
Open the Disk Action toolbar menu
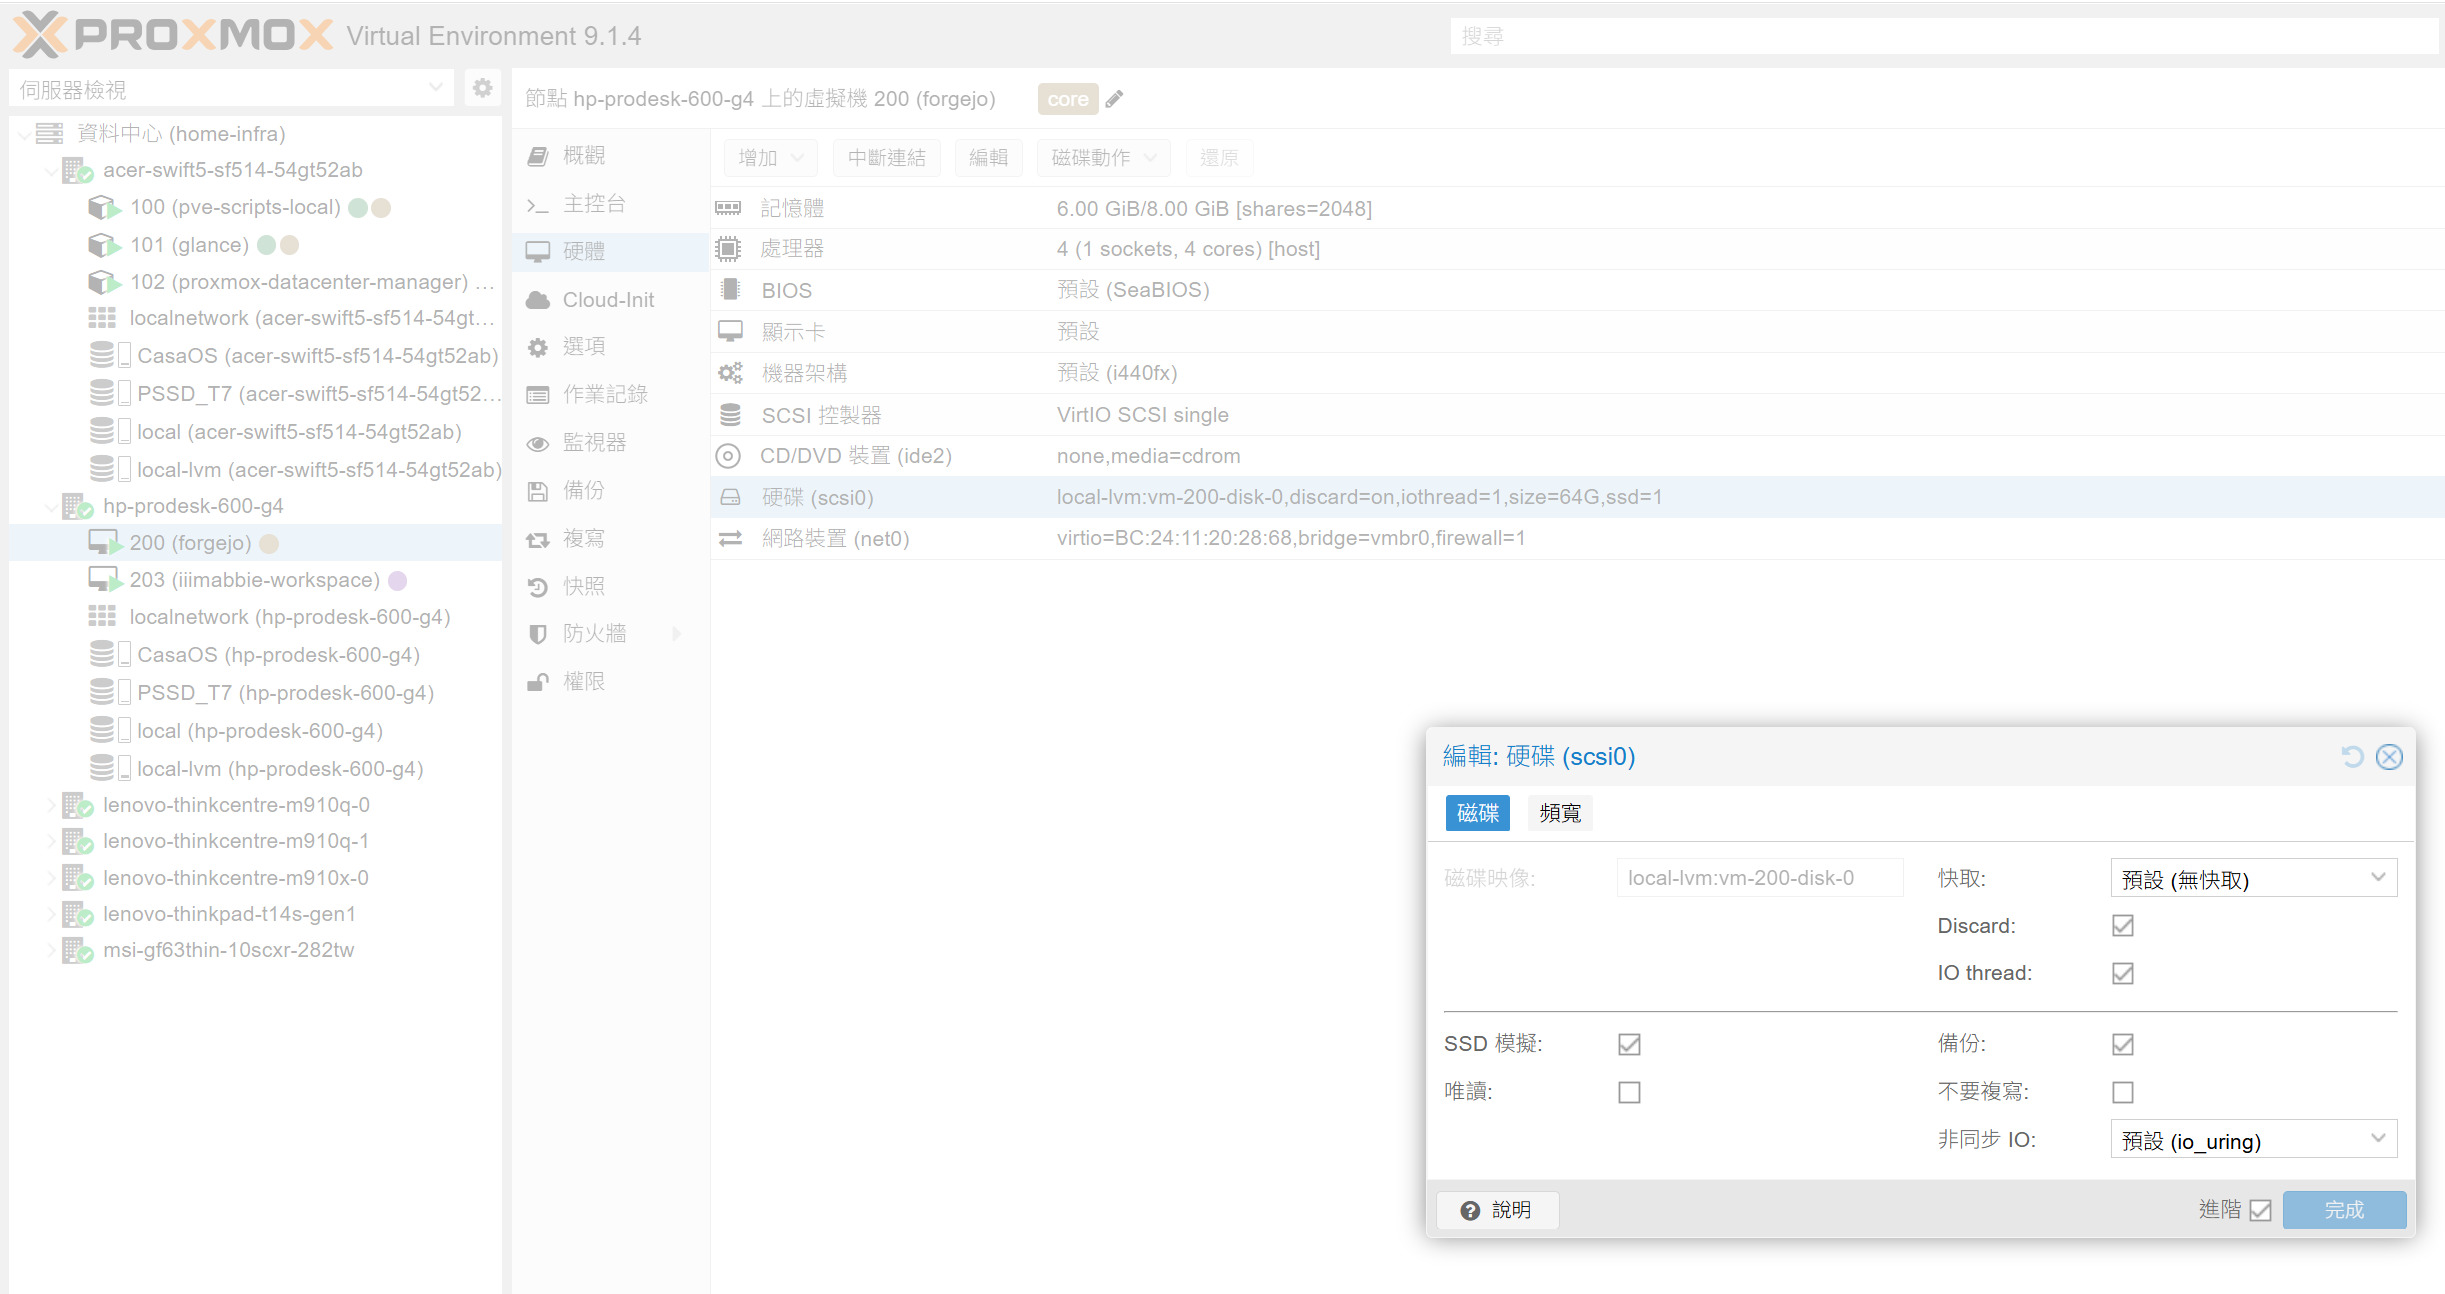point(1104,158)
